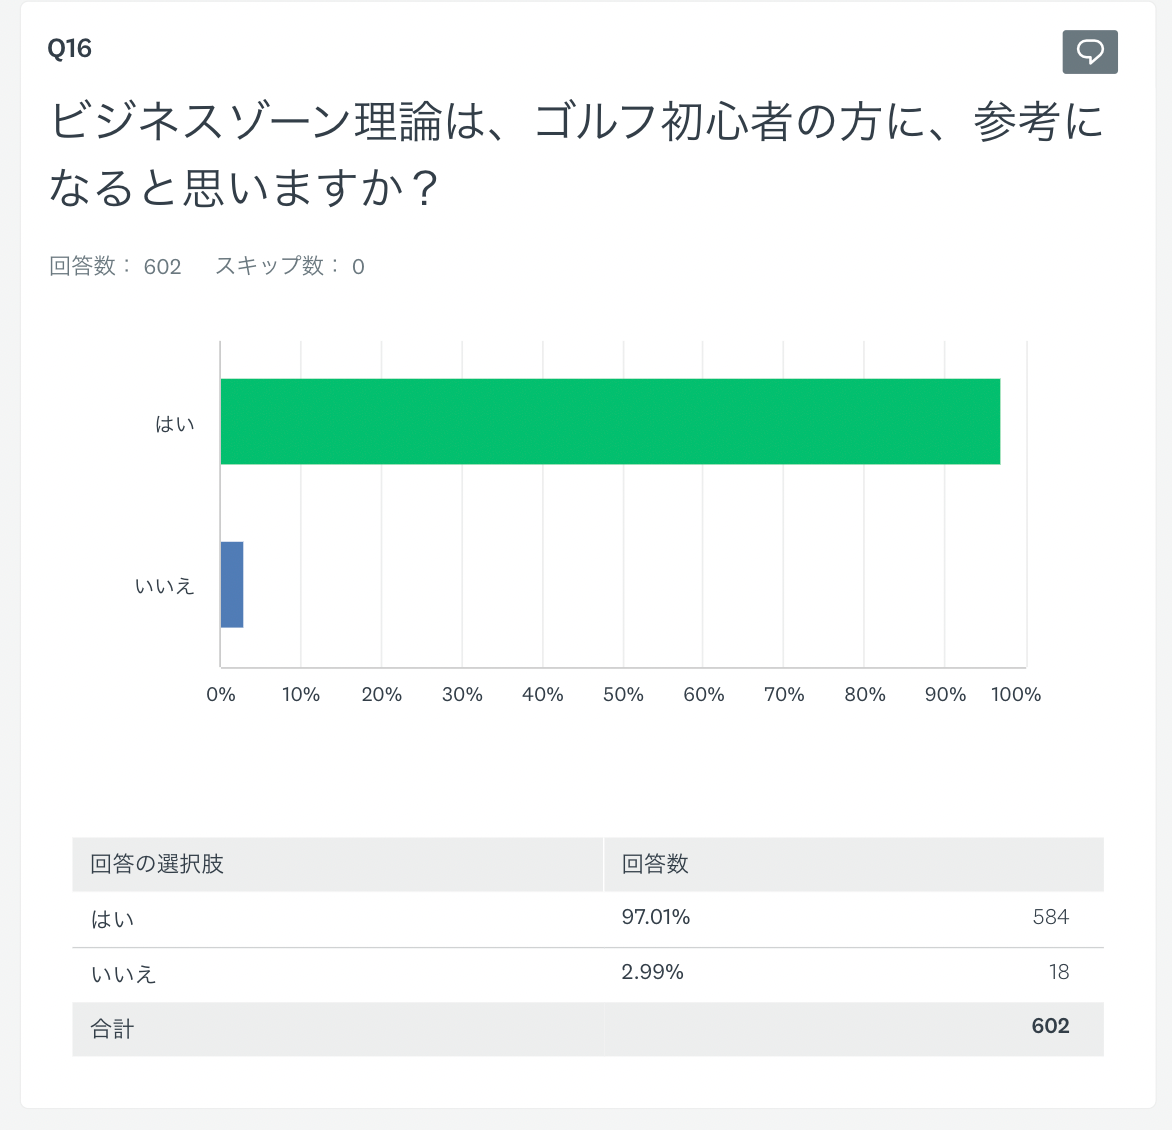
Task: Click the 回答数: 602 summary text
Action: pyautogui.click(x=115, y=266)
